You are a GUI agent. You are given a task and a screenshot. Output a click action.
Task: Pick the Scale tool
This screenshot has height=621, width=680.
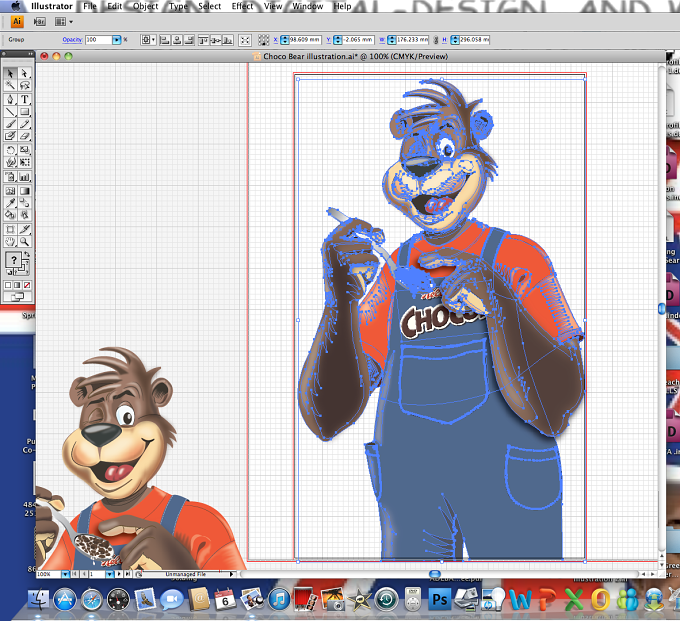click(x=24, y=150)
